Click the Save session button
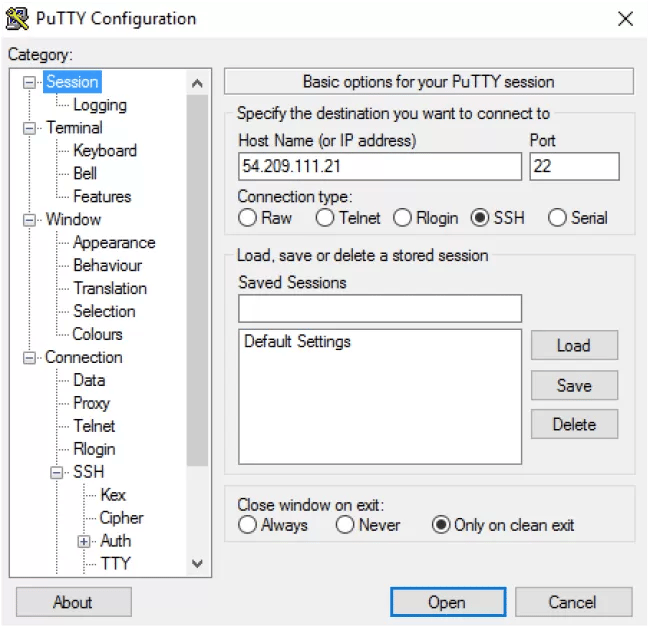The image size is (650, 627). coord(575,385)
